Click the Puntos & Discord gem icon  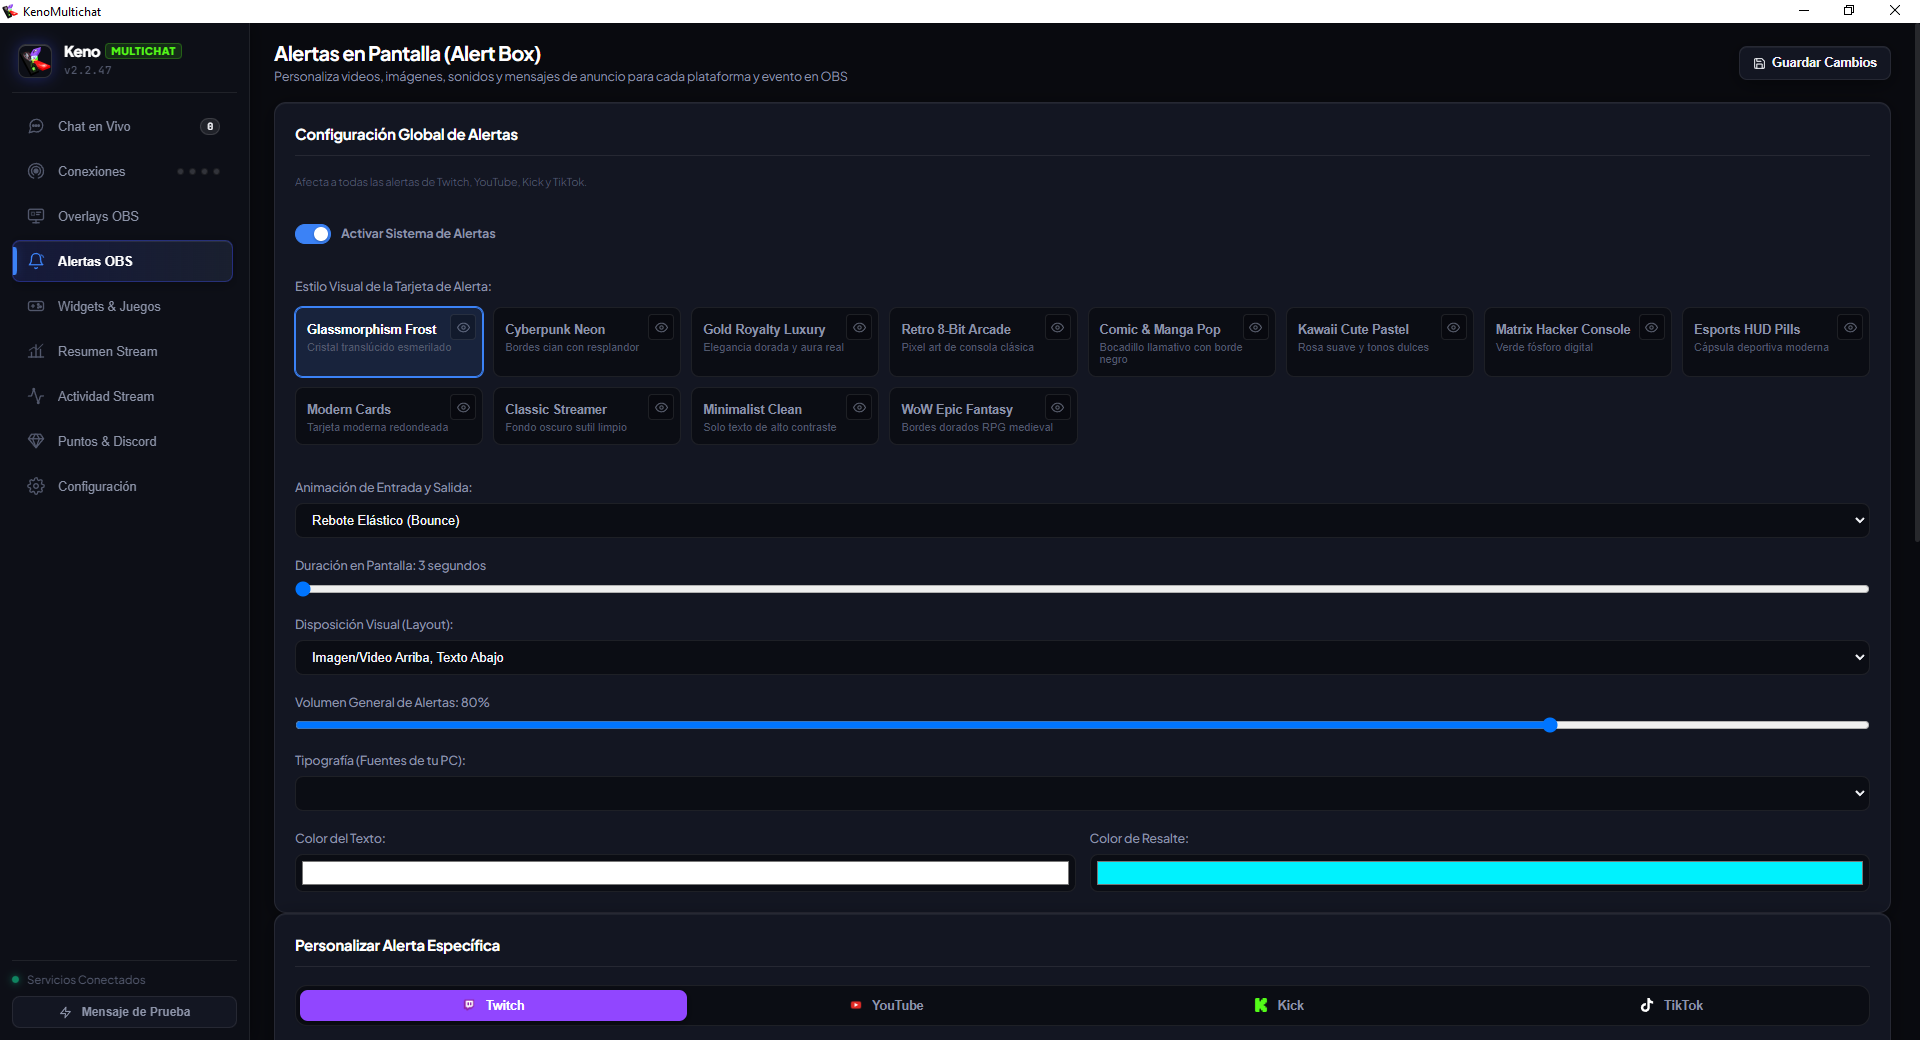point(36,441)
